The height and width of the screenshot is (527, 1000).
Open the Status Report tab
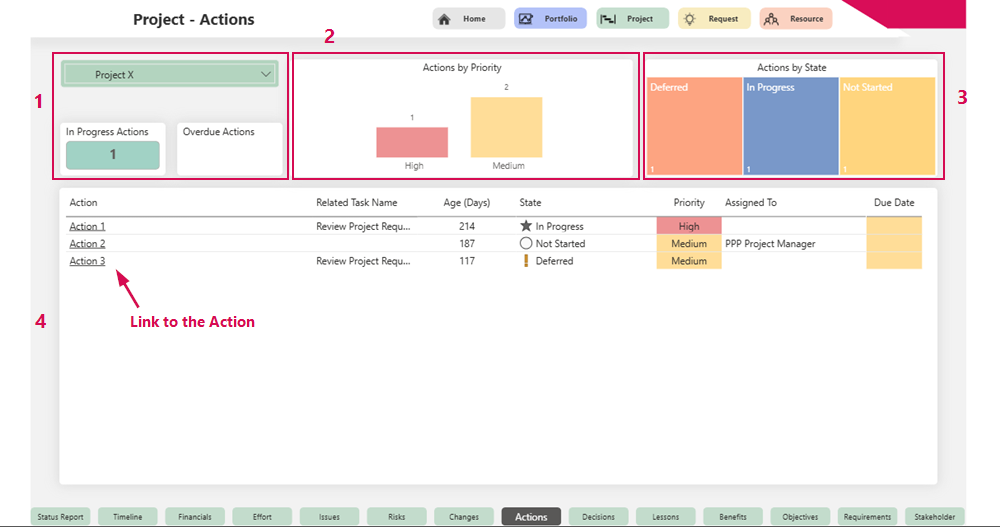60,517
